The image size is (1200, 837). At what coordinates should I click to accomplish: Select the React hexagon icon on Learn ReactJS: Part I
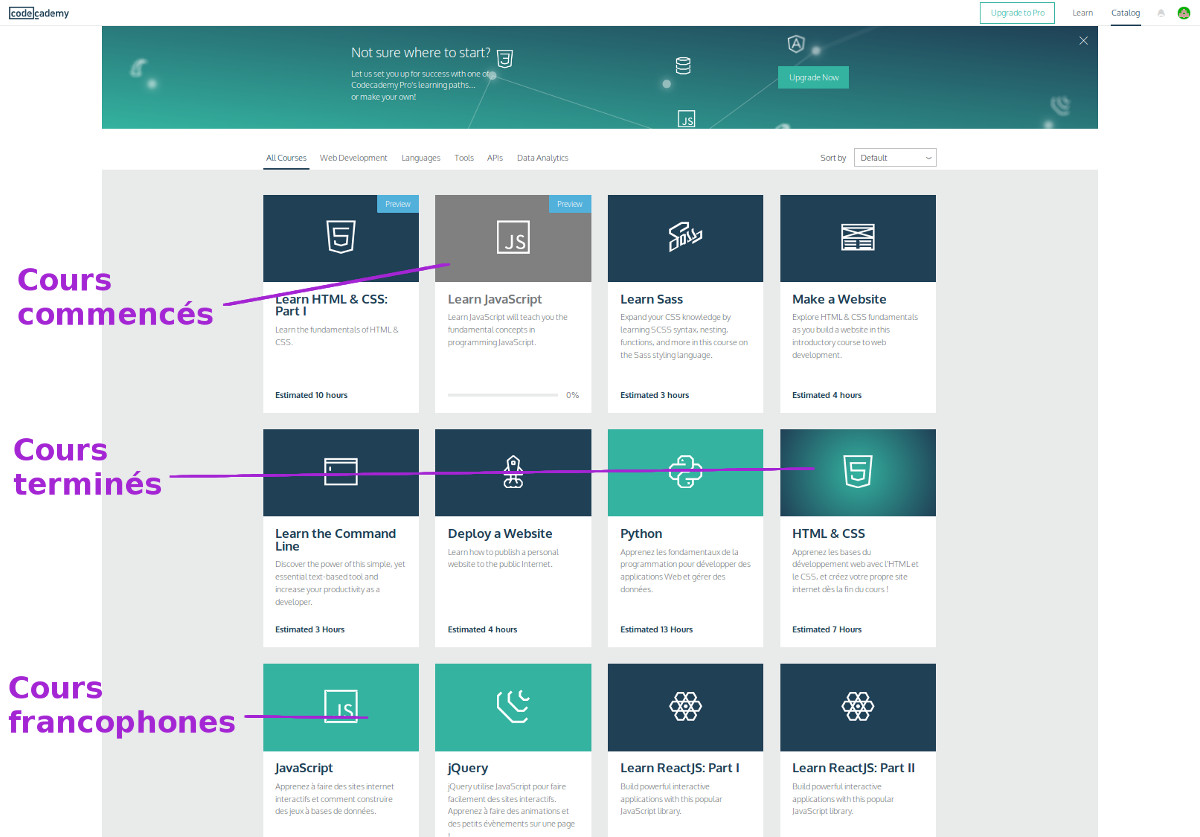[x=685, y=706]
